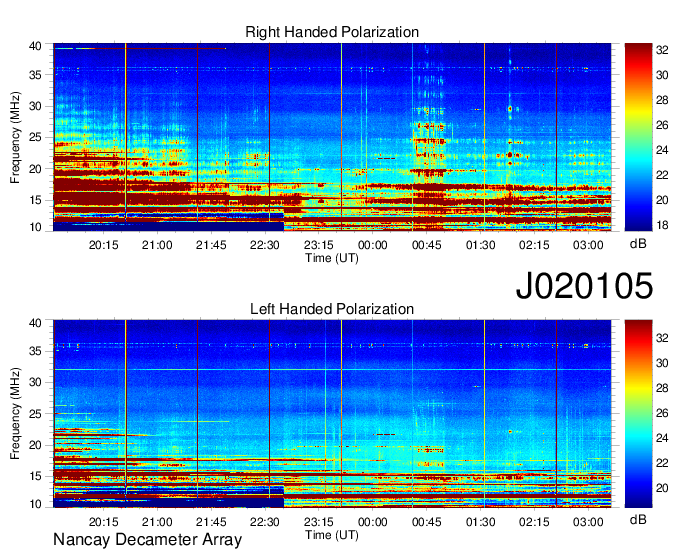Click the 32 dB tick on Left Handed colorbar
The height and width of the screenshot is (552, 680).
(x=662, y=338)
